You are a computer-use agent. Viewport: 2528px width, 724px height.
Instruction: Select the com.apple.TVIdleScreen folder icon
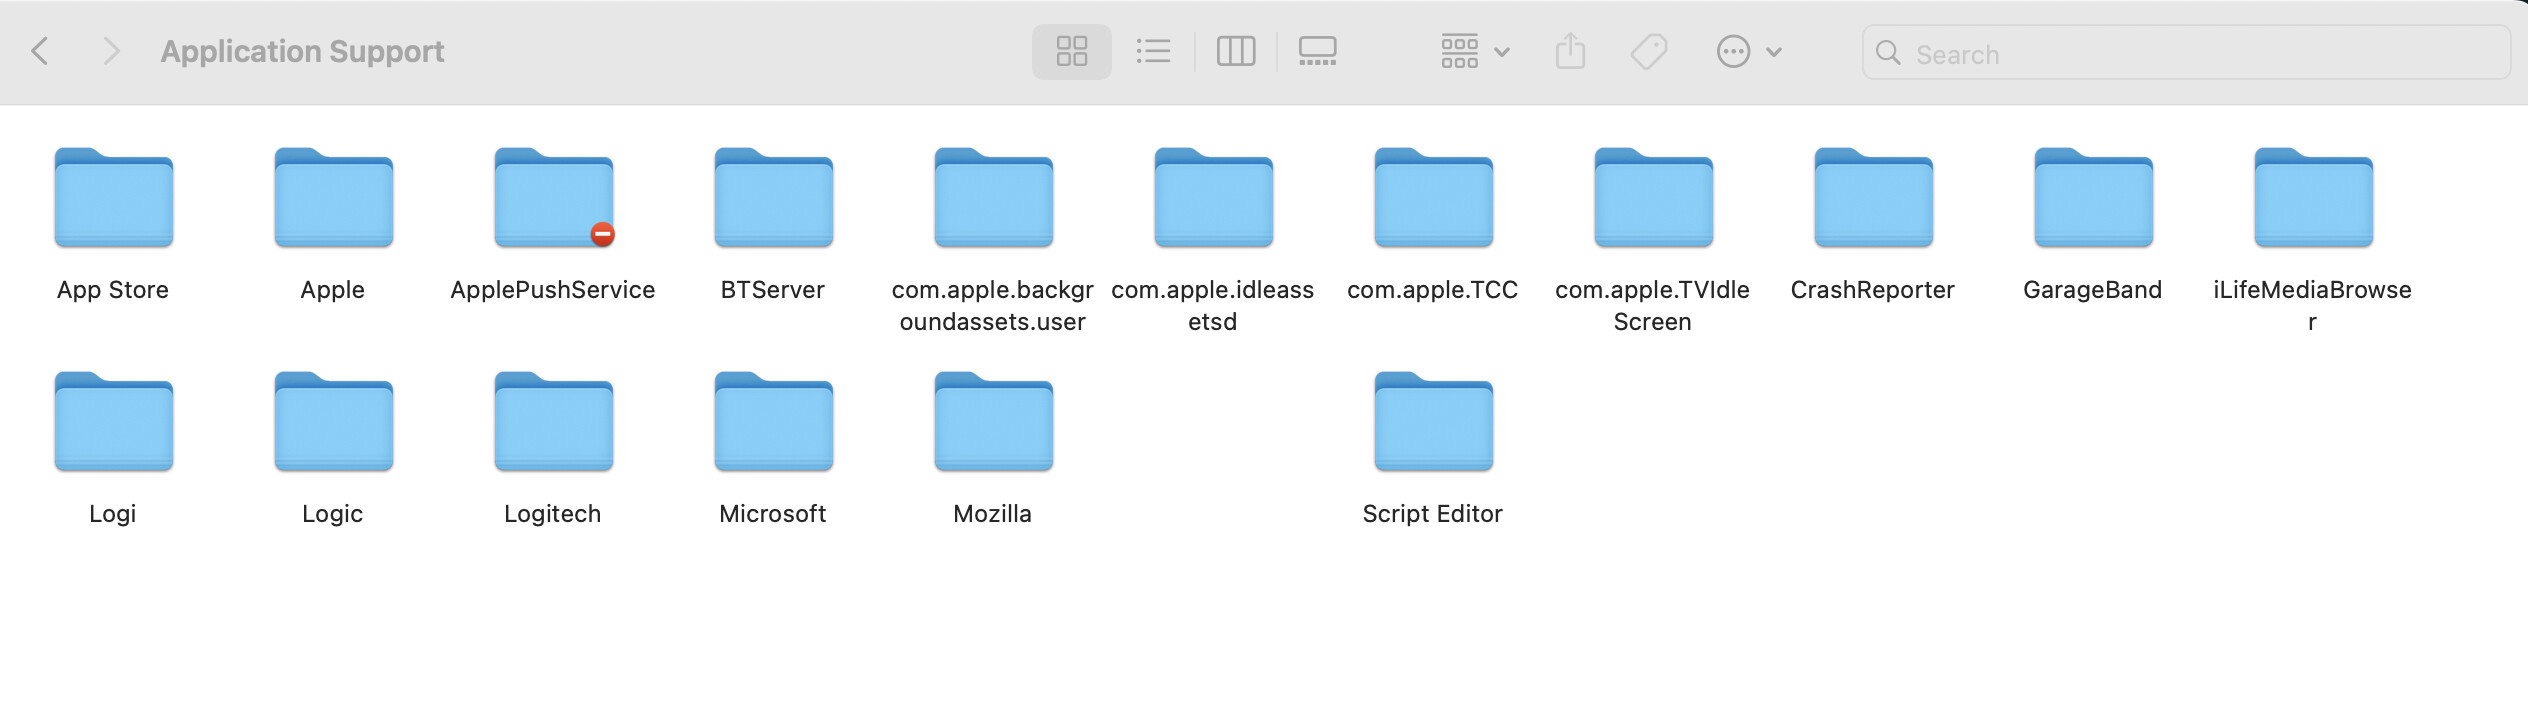tap(1654, 198)
